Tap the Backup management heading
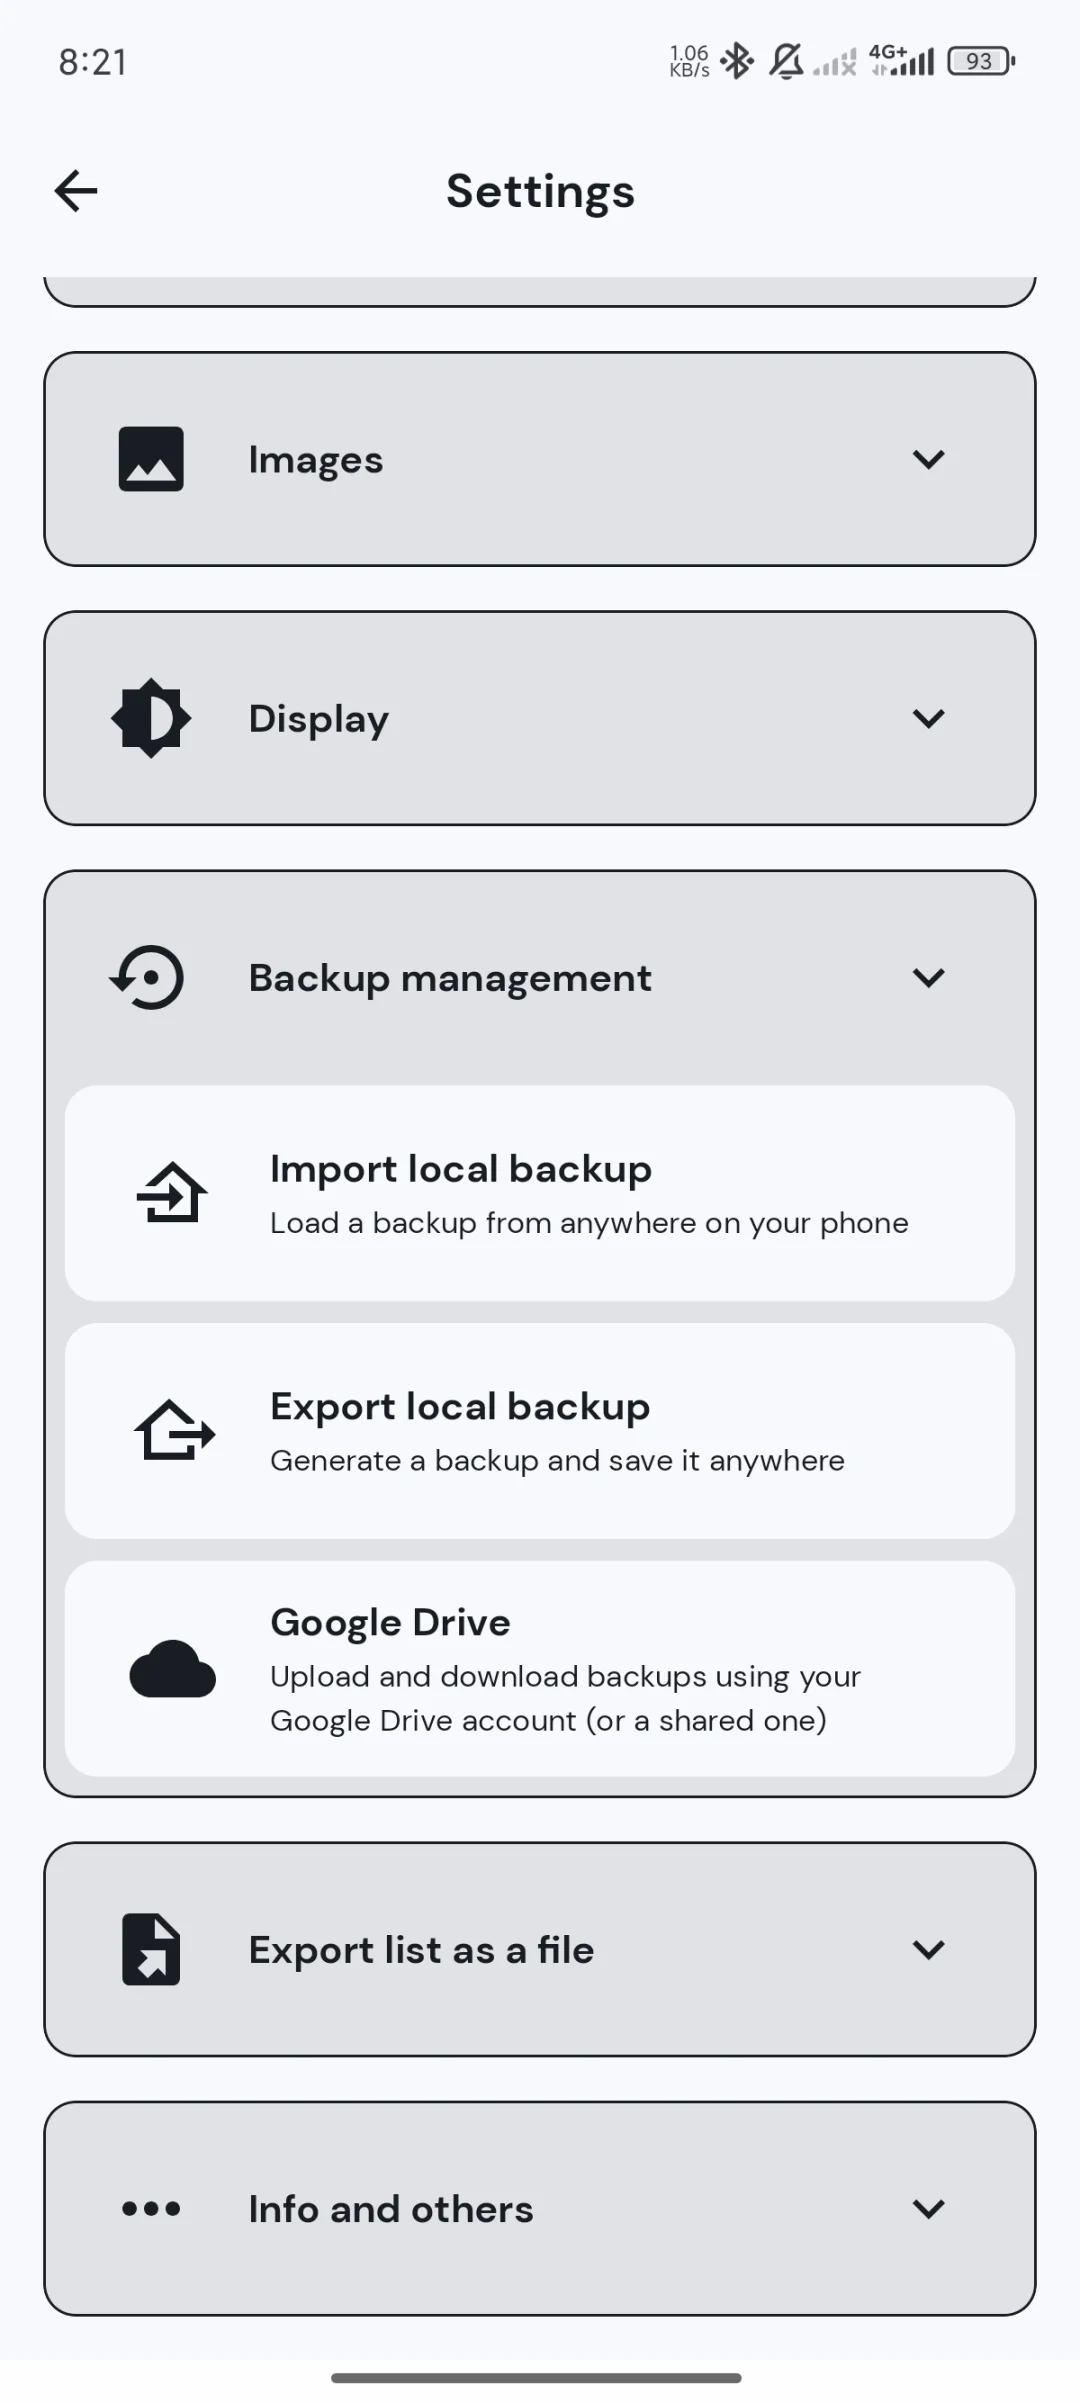 point(450,978)
